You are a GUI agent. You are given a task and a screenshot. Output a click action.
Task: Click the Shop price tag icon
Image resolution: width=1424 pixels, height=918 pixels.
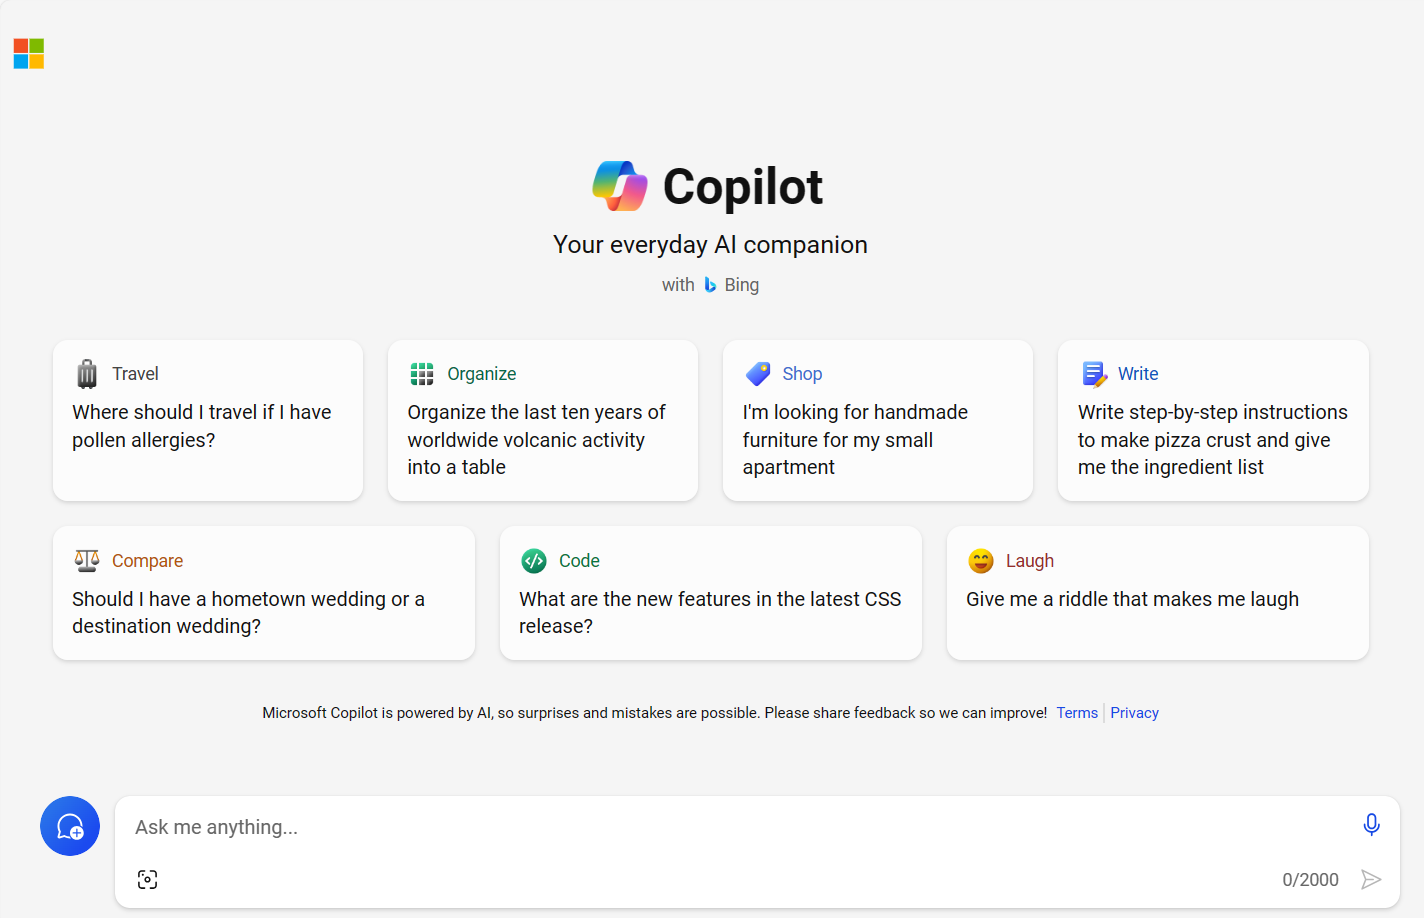coord(758,374)
